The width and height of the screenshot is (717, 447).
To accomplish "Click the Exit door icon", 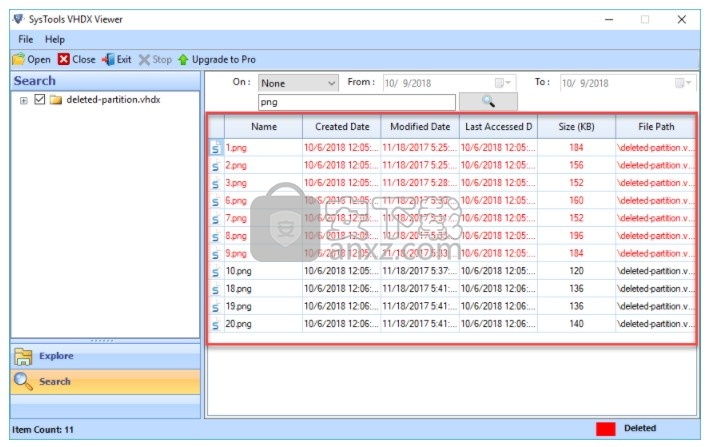I will (108, 59).
